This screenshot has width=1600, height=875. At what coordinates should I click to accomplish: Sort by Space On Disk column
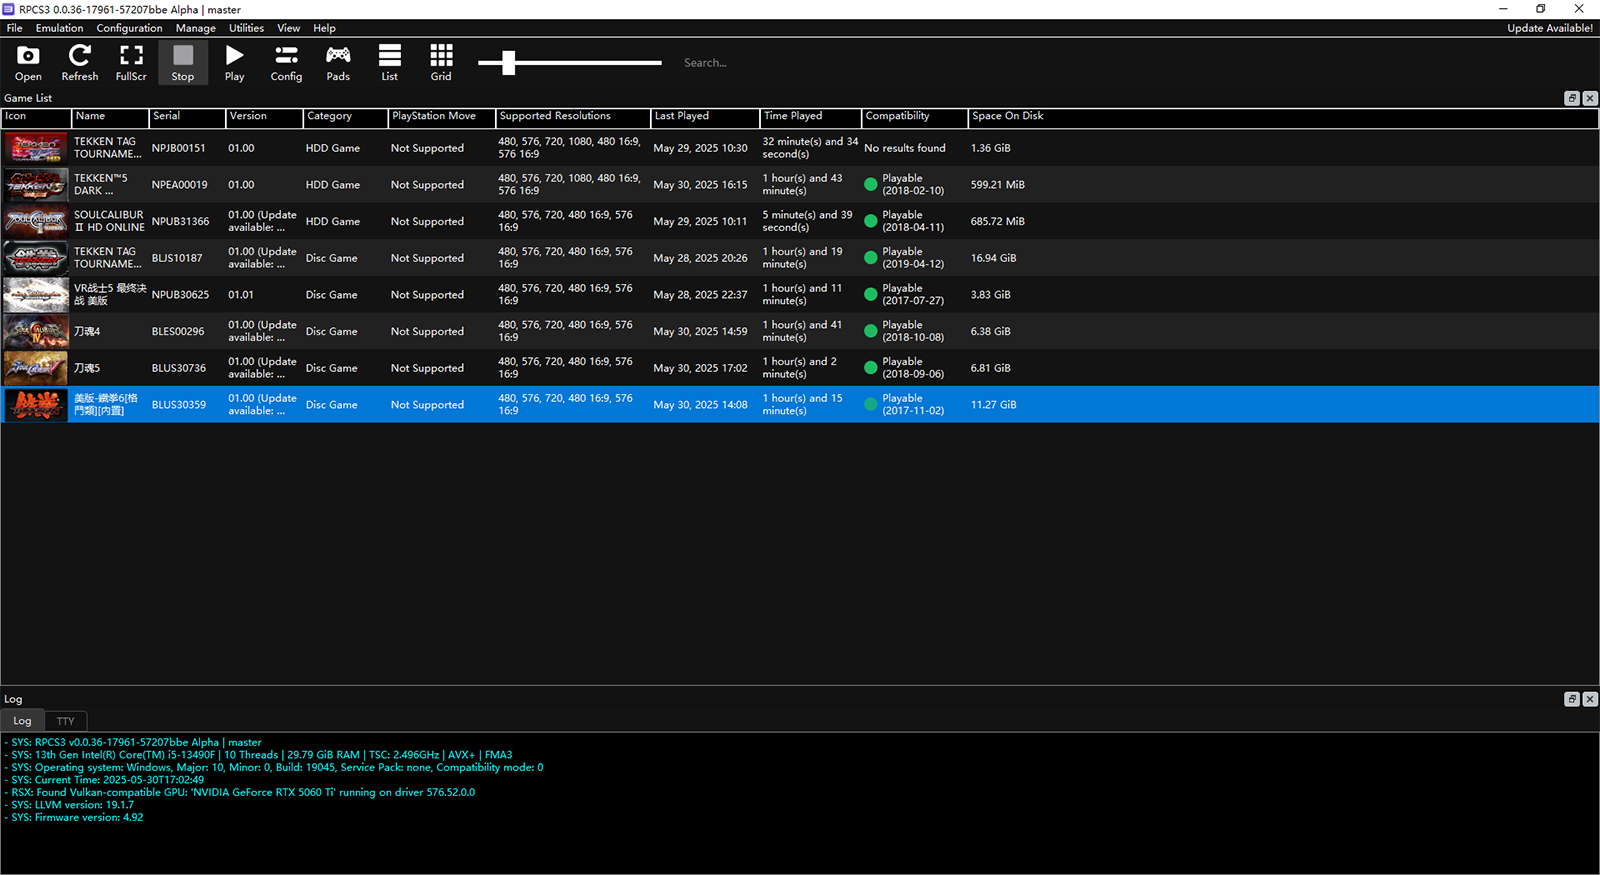pyautogui.click(x=1283, y=117)
